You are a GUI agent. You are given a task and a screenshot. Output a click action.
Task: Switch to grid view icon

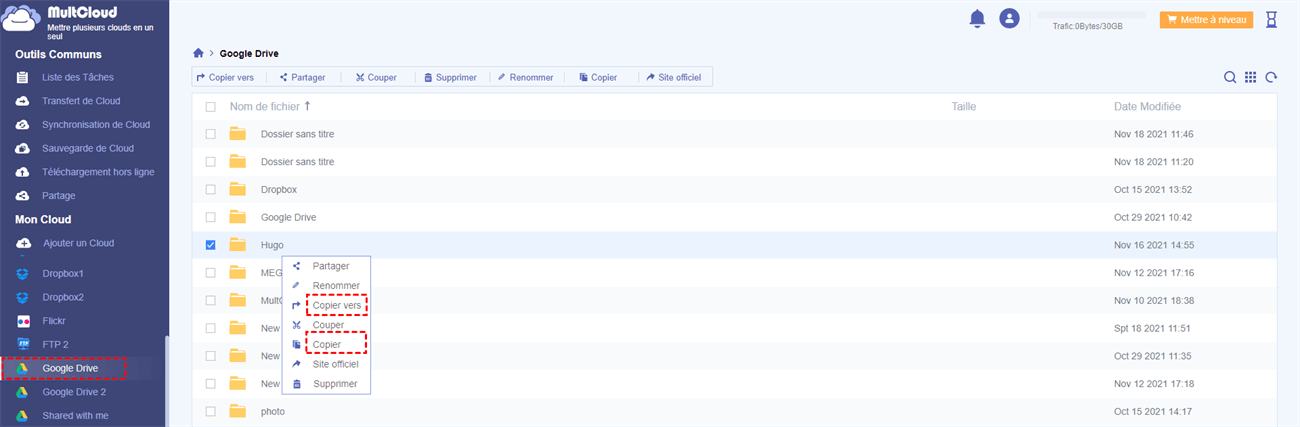1250,77
